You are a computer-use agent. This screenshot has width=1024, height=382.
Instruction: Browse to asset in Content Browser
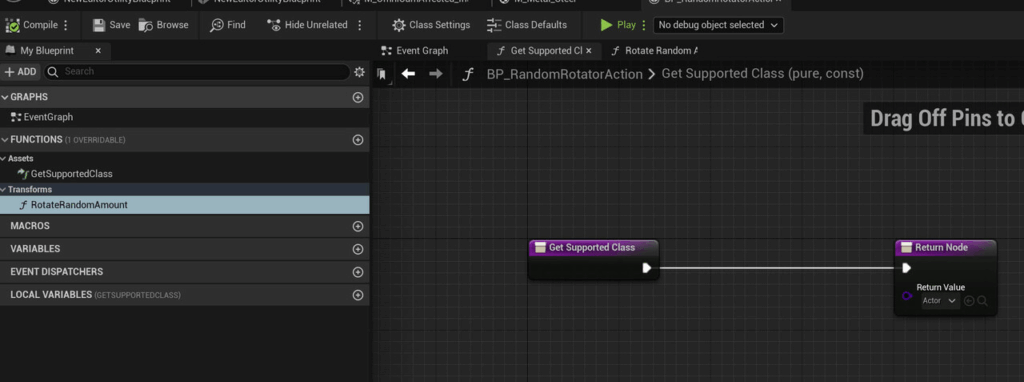[x=163, y=25]
